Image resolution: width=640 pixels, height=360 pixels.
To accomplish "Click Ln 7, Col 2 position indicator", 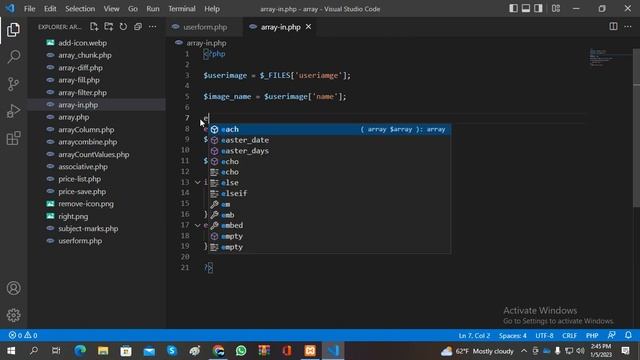I will (474, 336).
